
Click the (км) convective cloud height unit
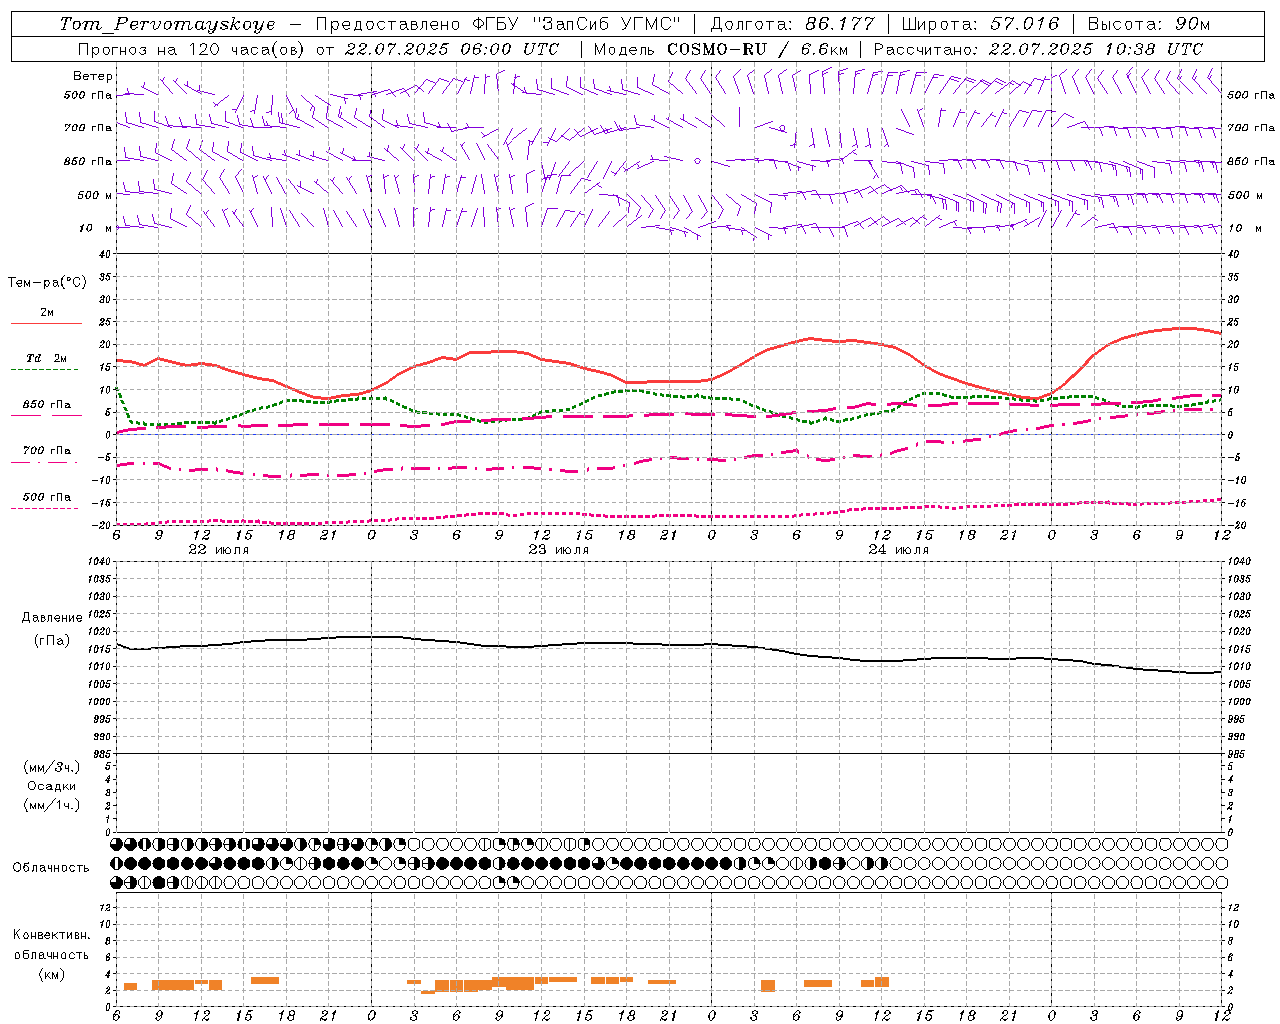pyautogui.click(x=51, y=974)
